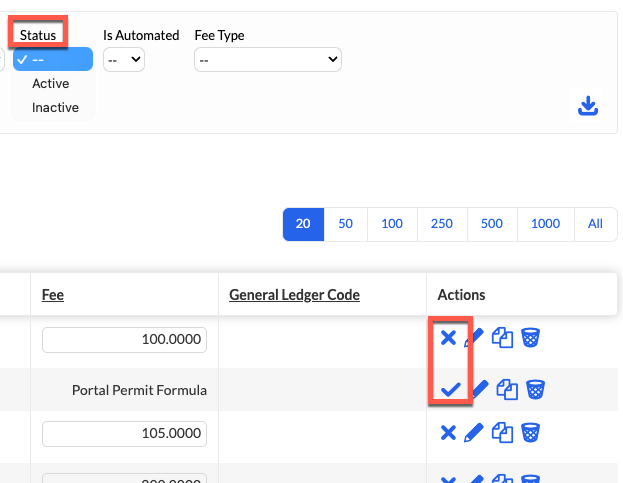Click the Portal Permit Formula text

139,390
